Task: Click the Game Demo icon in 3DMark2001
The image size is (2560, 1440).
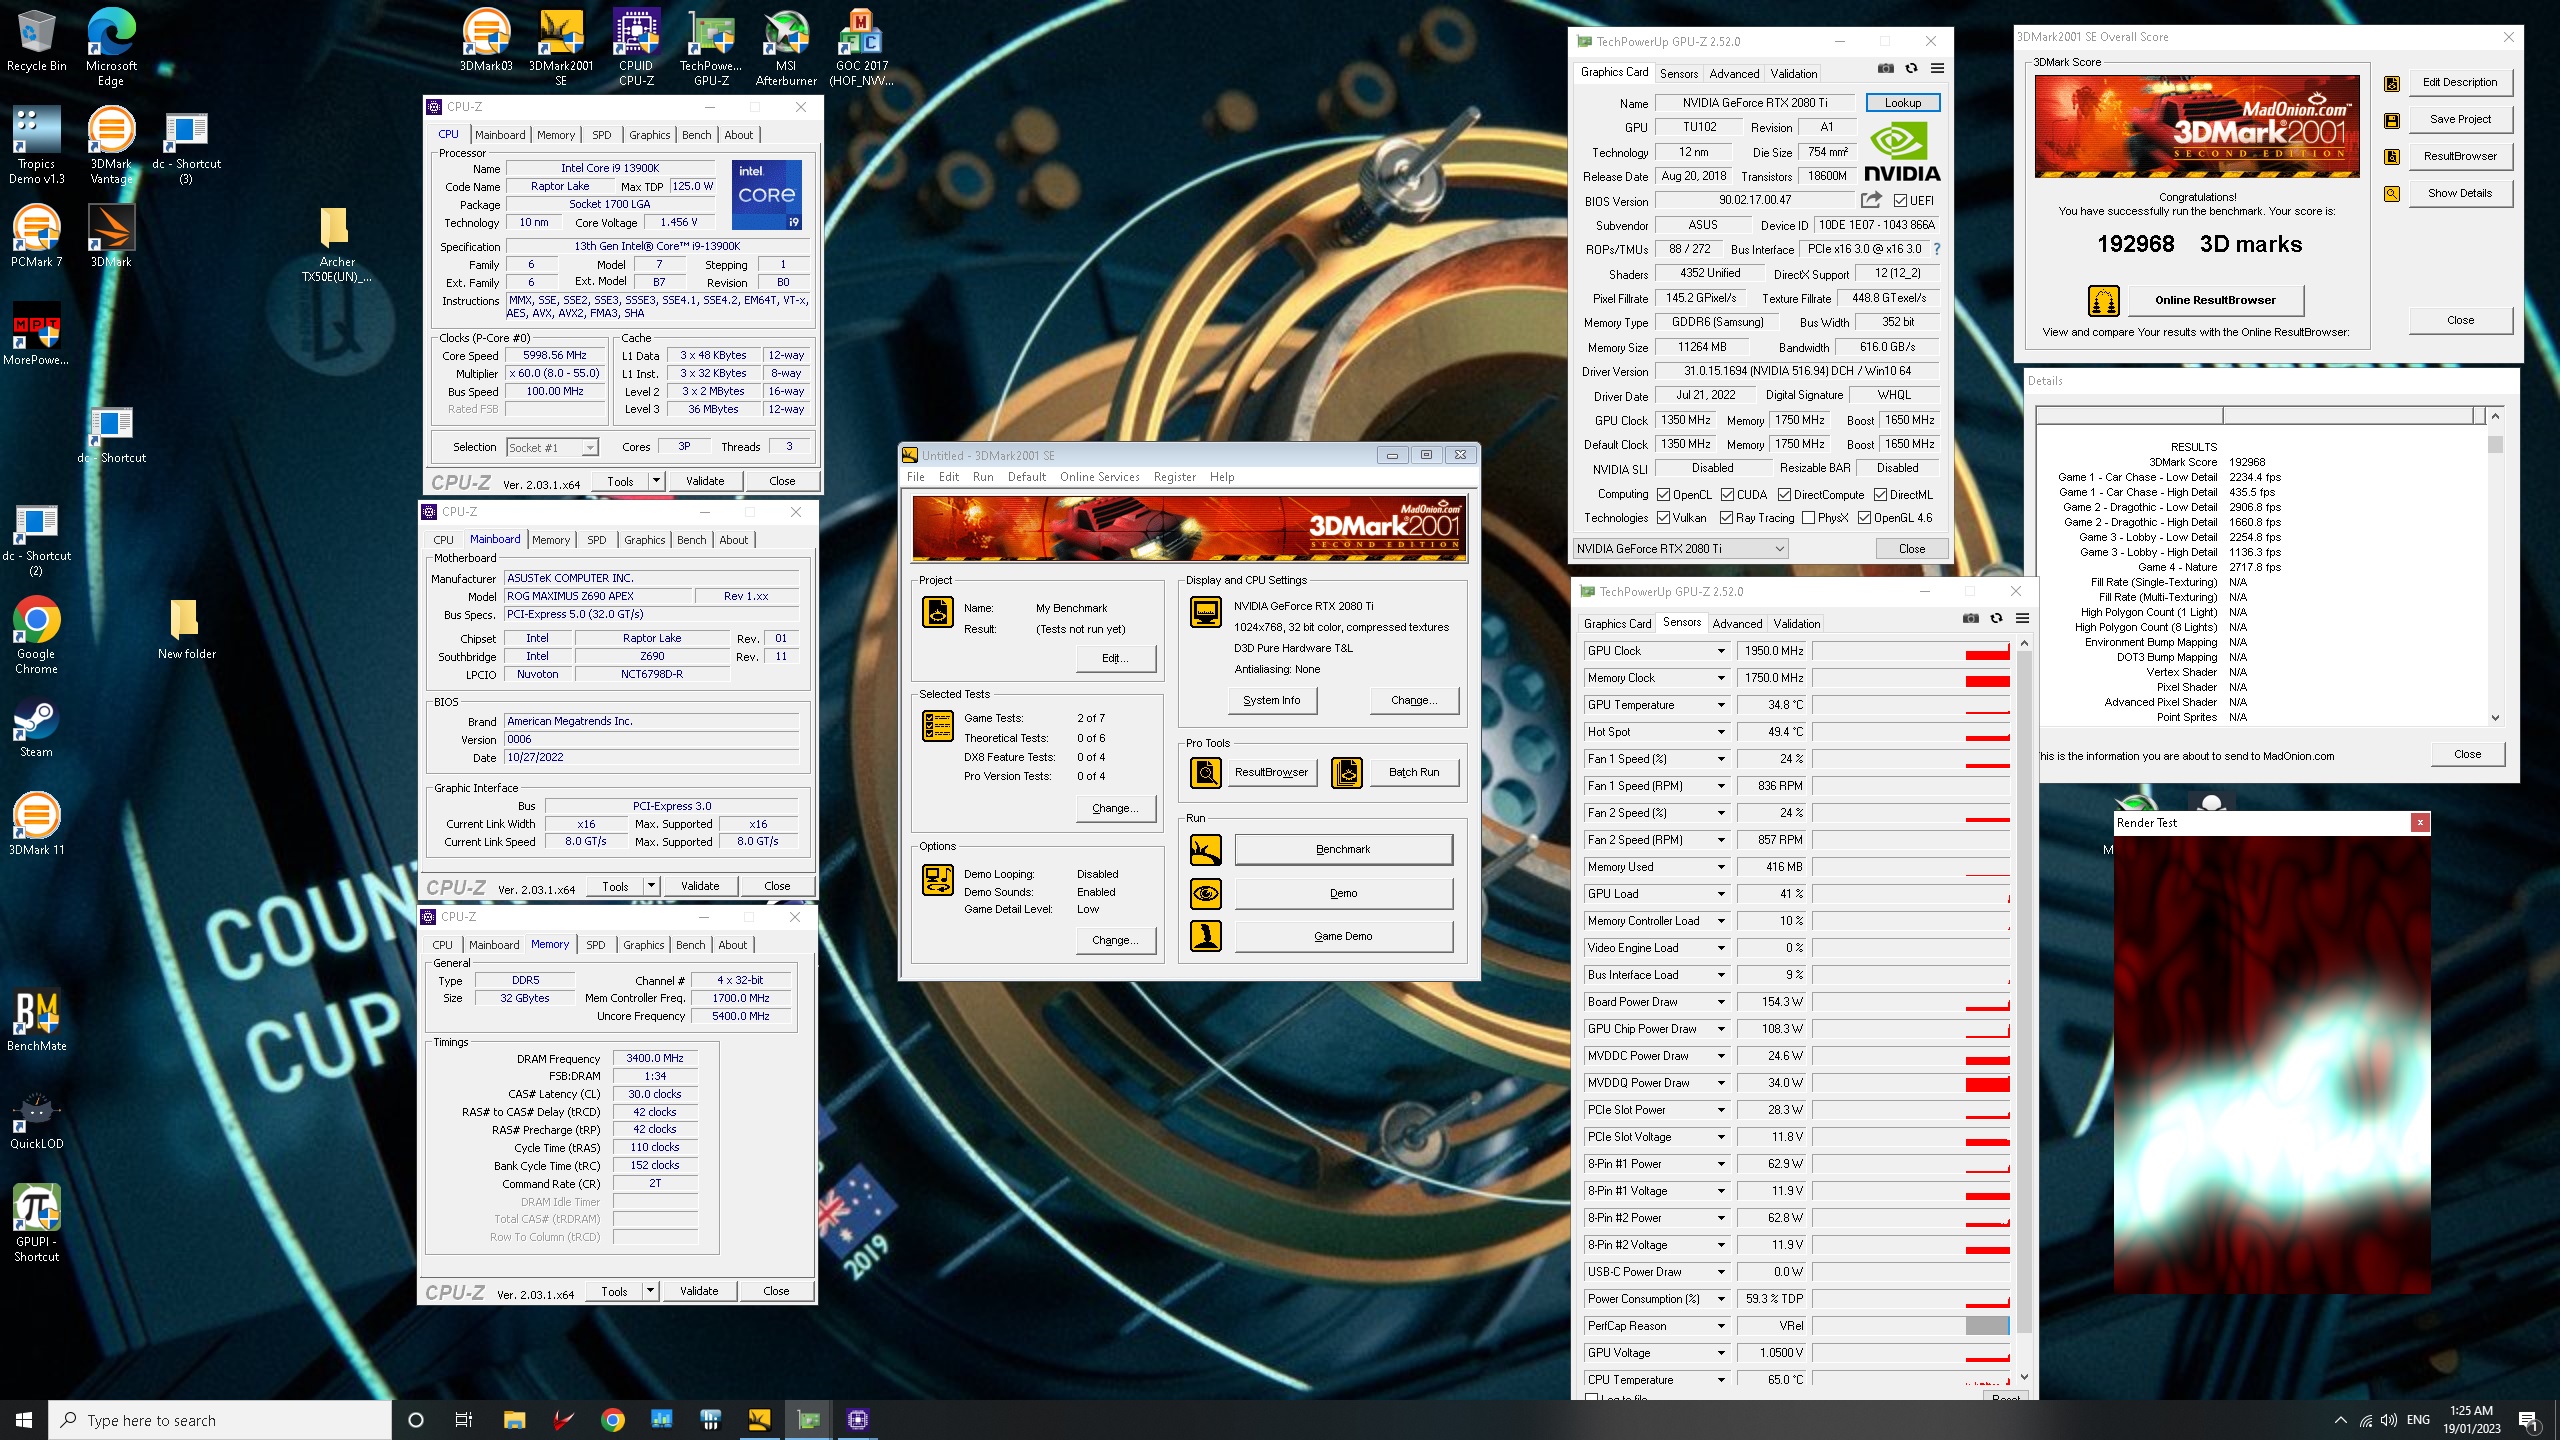Action: pyautogui.click(x=1206, y=936)
